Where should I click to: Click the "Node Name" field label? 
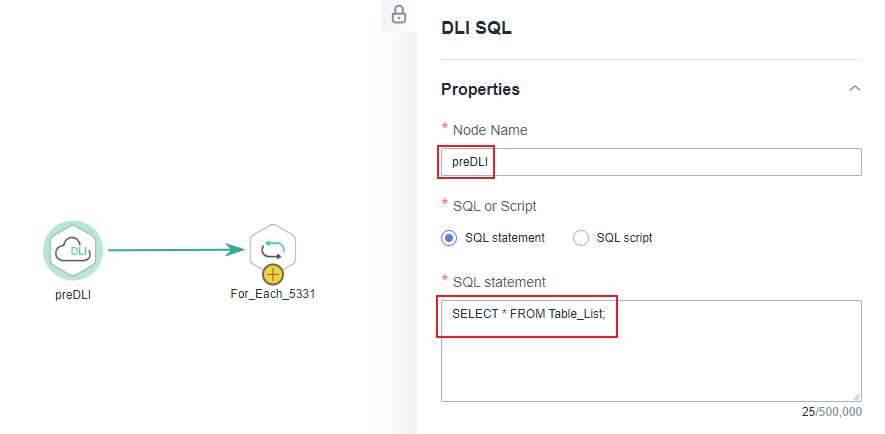tap(490, 130)
